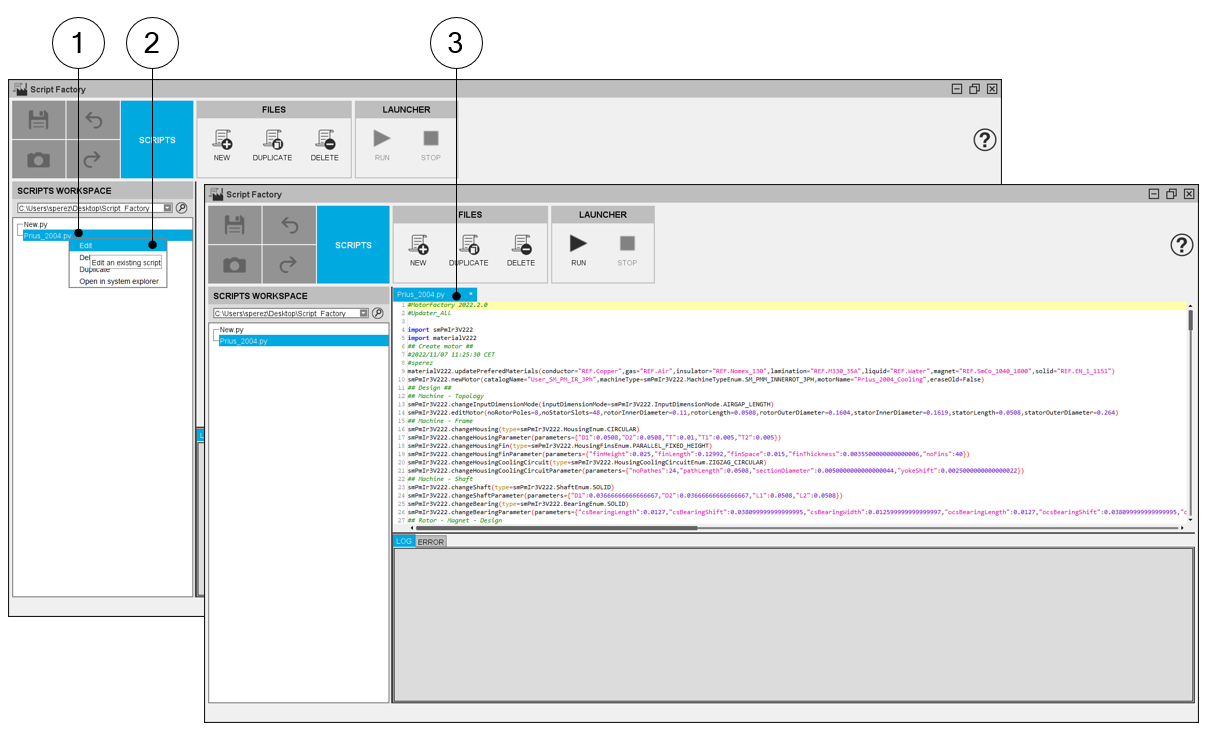Viewport: 1221px width, 729px height.
Task: Click the workspace folder search icon in front window
Action: coord(378,313)
